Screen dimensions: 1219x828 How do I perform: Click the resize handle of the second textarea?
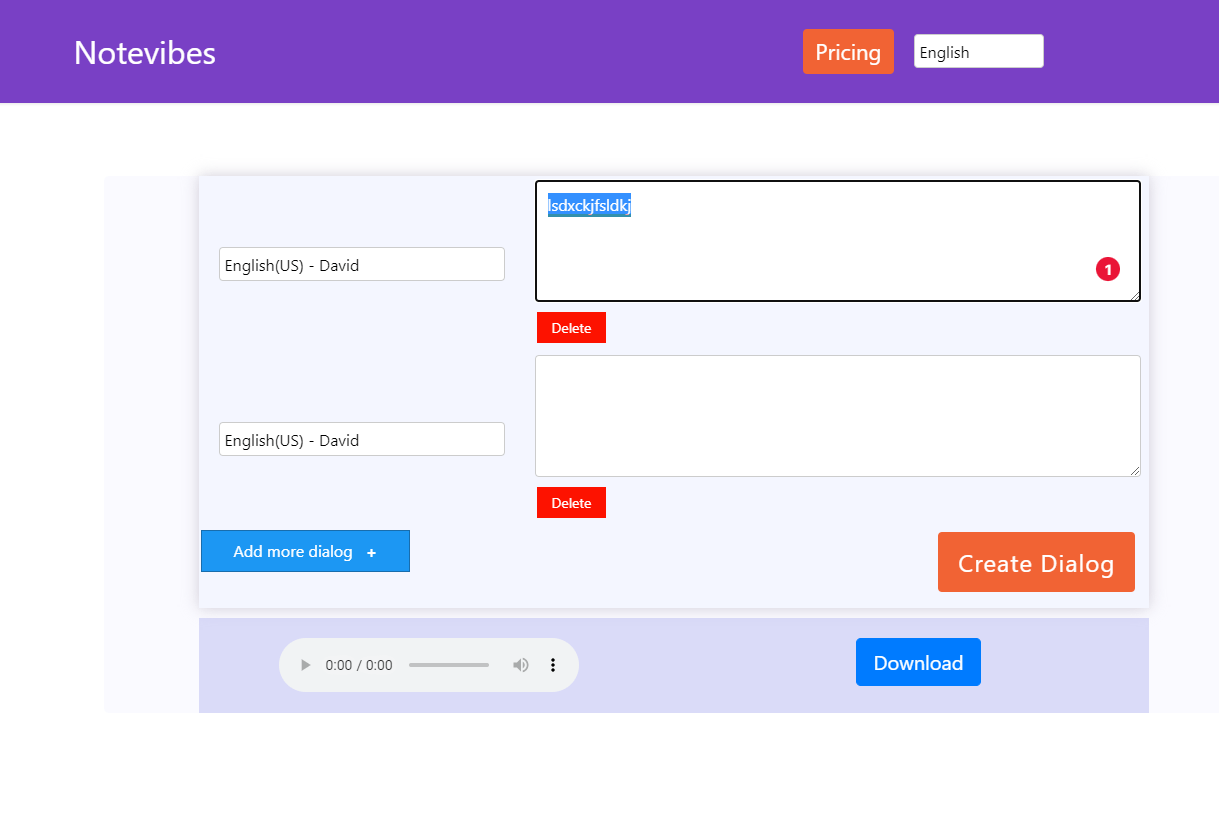(1134, 471)
